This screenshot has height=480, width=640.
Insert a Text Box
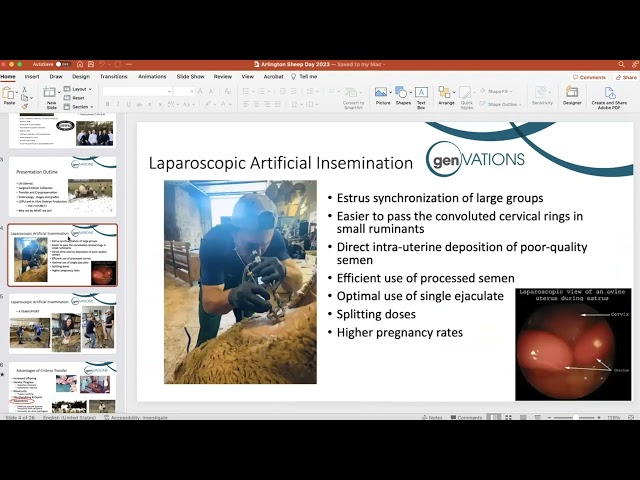(x=421, y=97)
